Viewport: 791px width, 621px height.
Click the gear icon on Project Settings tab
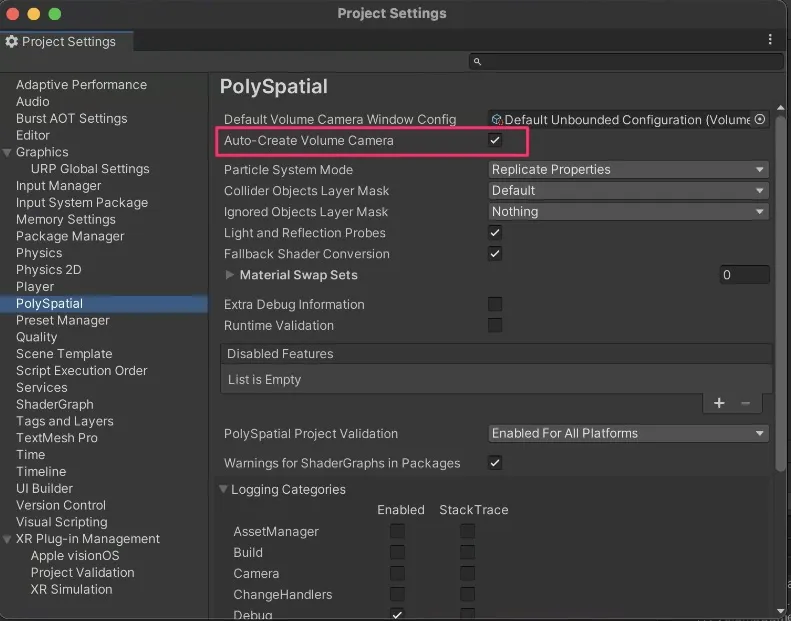[x=12, y=42]
